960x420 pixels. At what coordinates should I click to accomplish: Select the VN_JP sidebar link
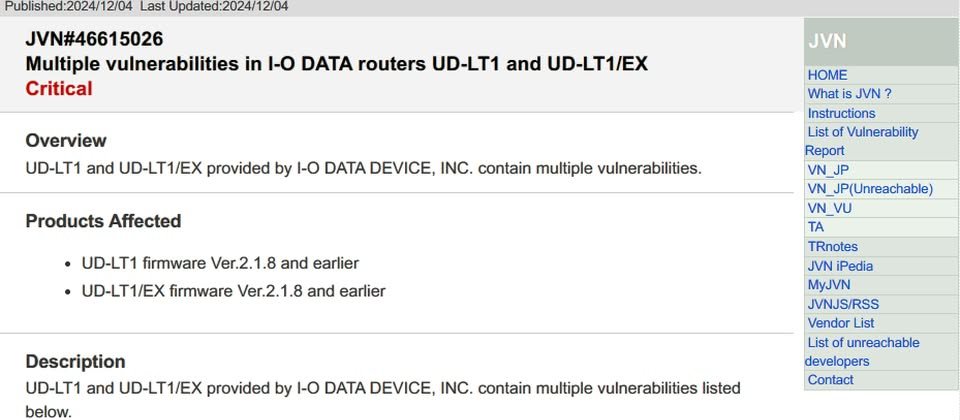tap(828, 170)
